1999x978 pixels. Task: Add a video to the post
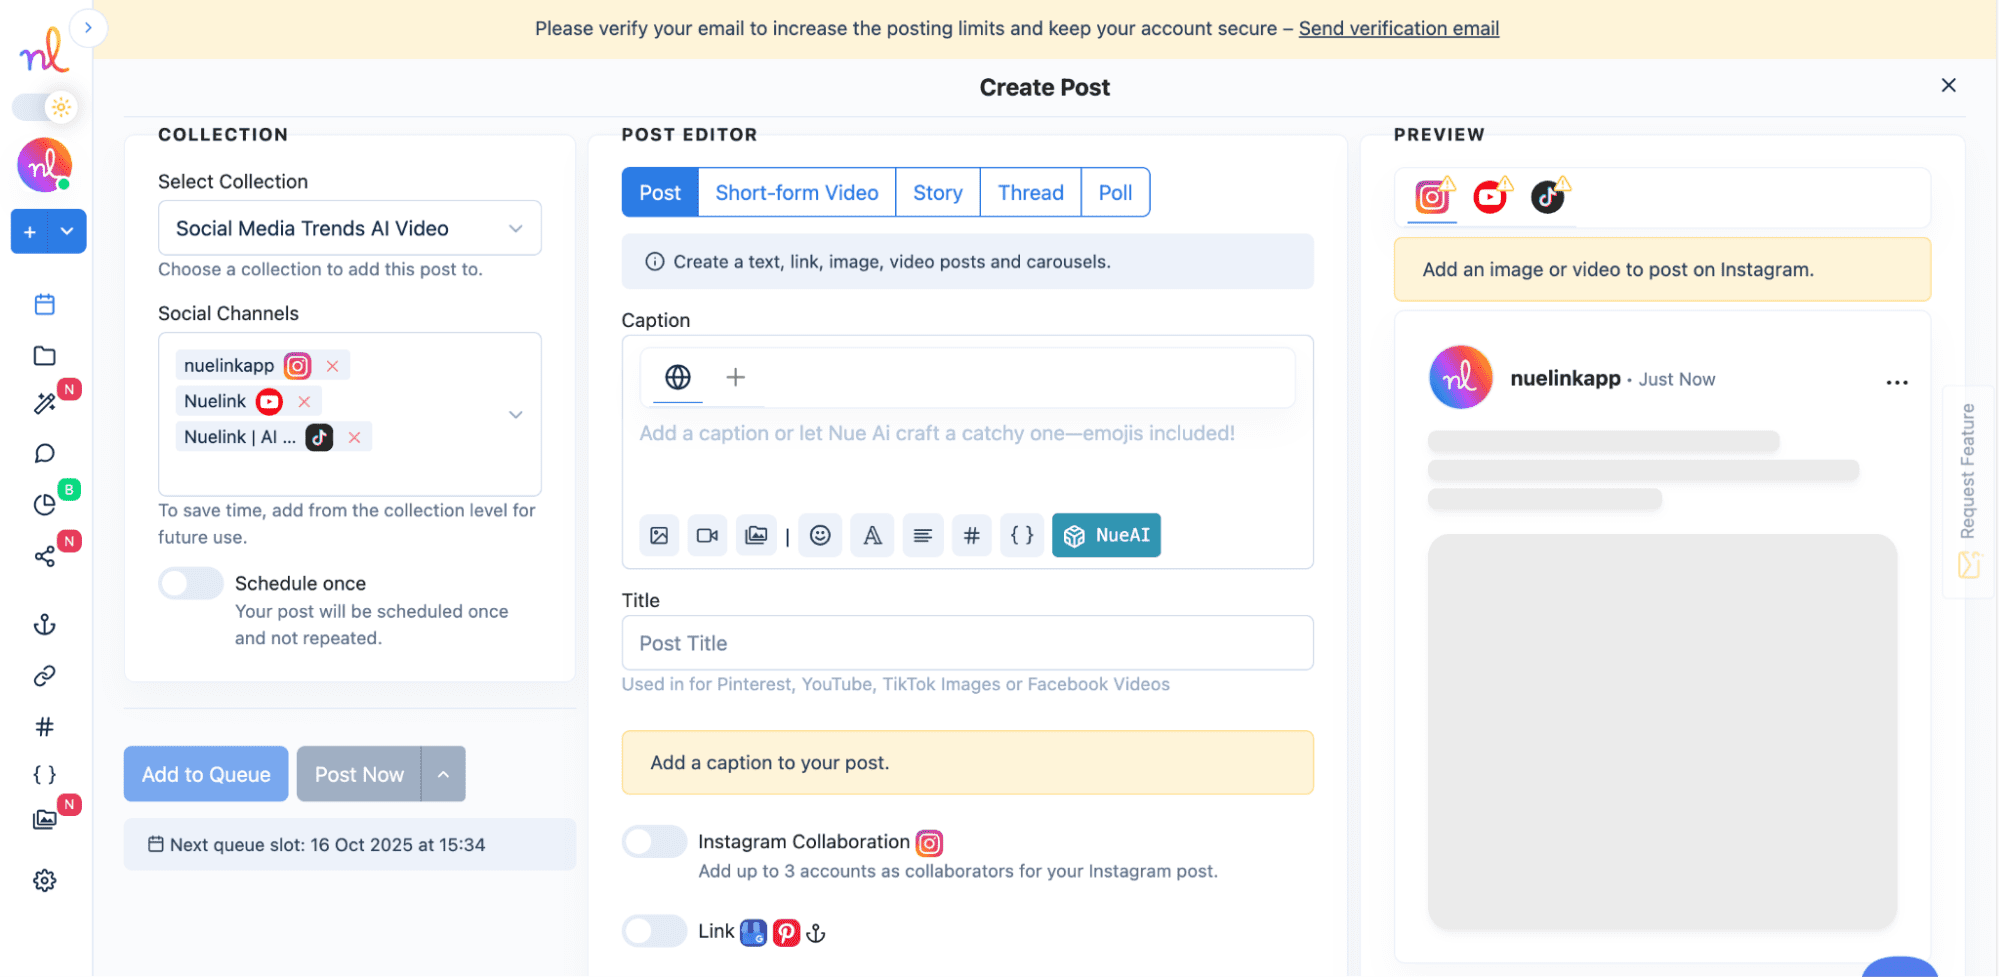click(707, 535)
